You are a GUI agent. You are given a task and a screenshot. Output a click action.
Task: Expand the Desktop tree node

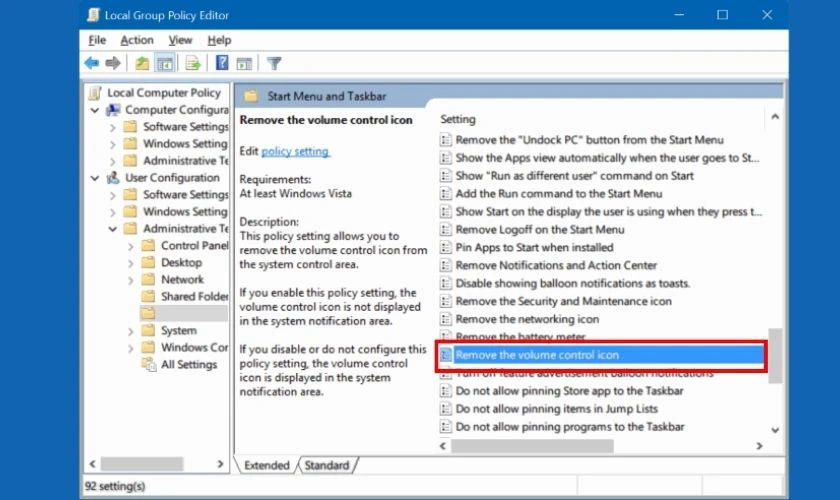point(130,263)
